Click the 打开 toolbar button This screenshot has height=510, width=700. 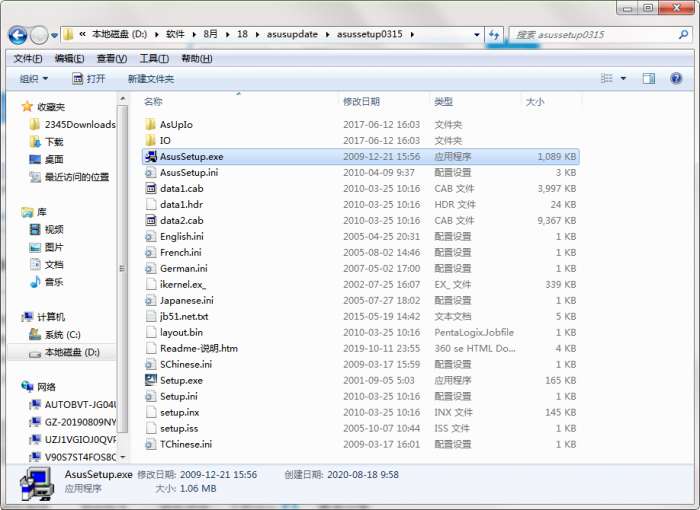coord(88,79)
